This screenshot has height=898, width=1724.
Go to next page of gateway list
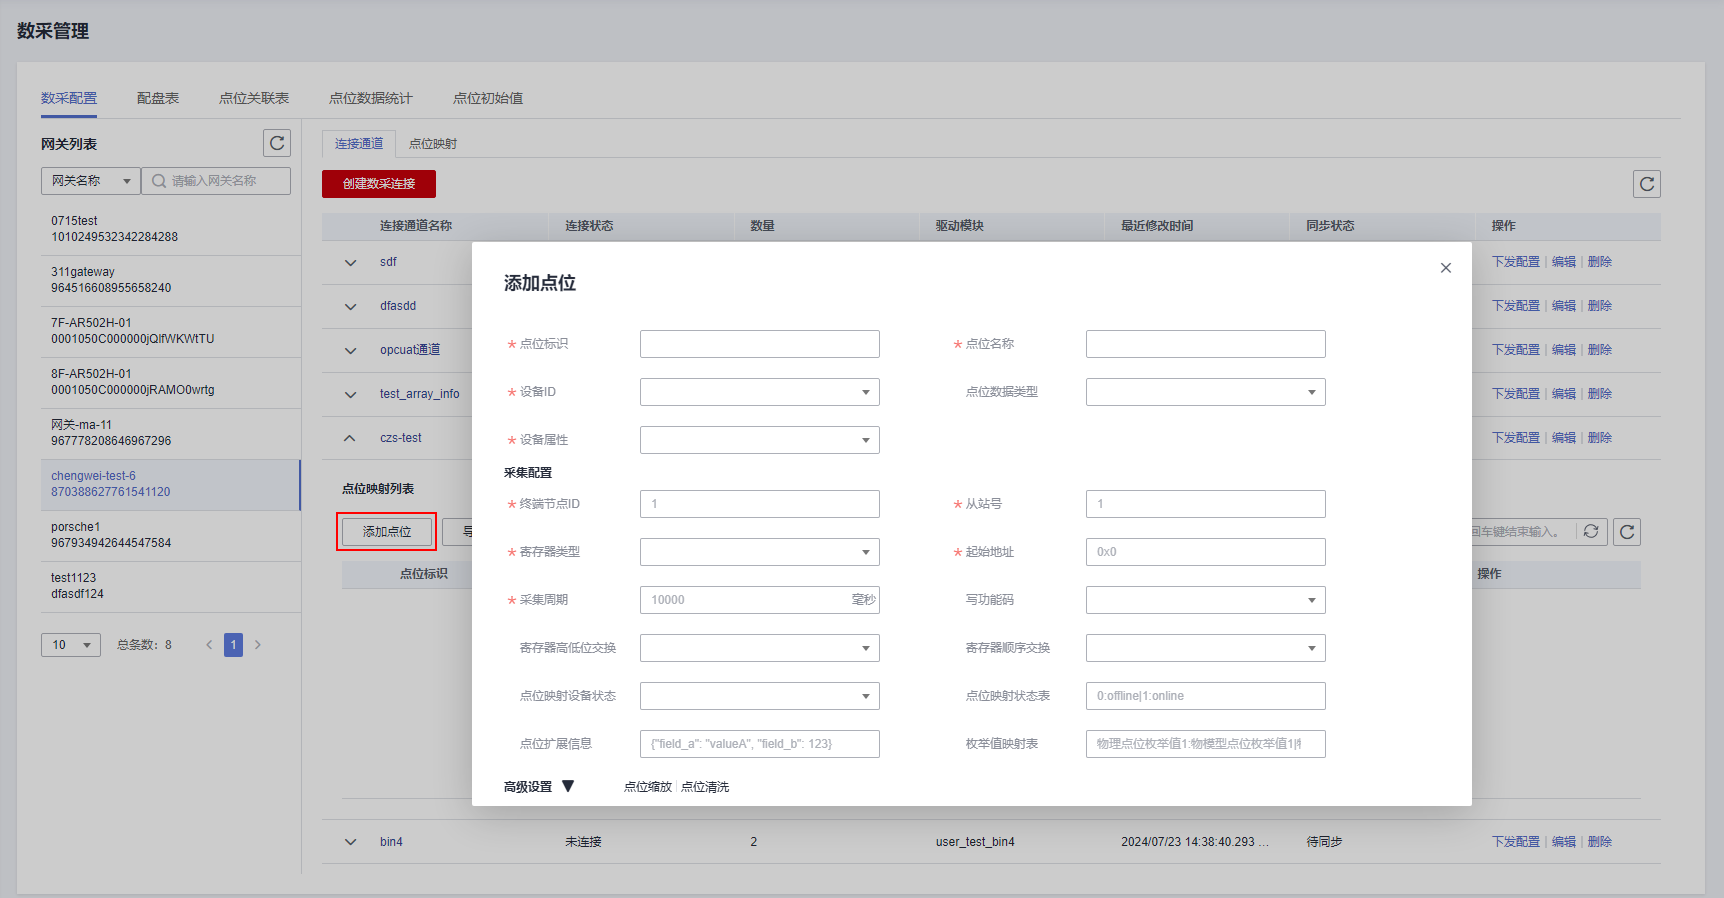[x=258, y=645]
